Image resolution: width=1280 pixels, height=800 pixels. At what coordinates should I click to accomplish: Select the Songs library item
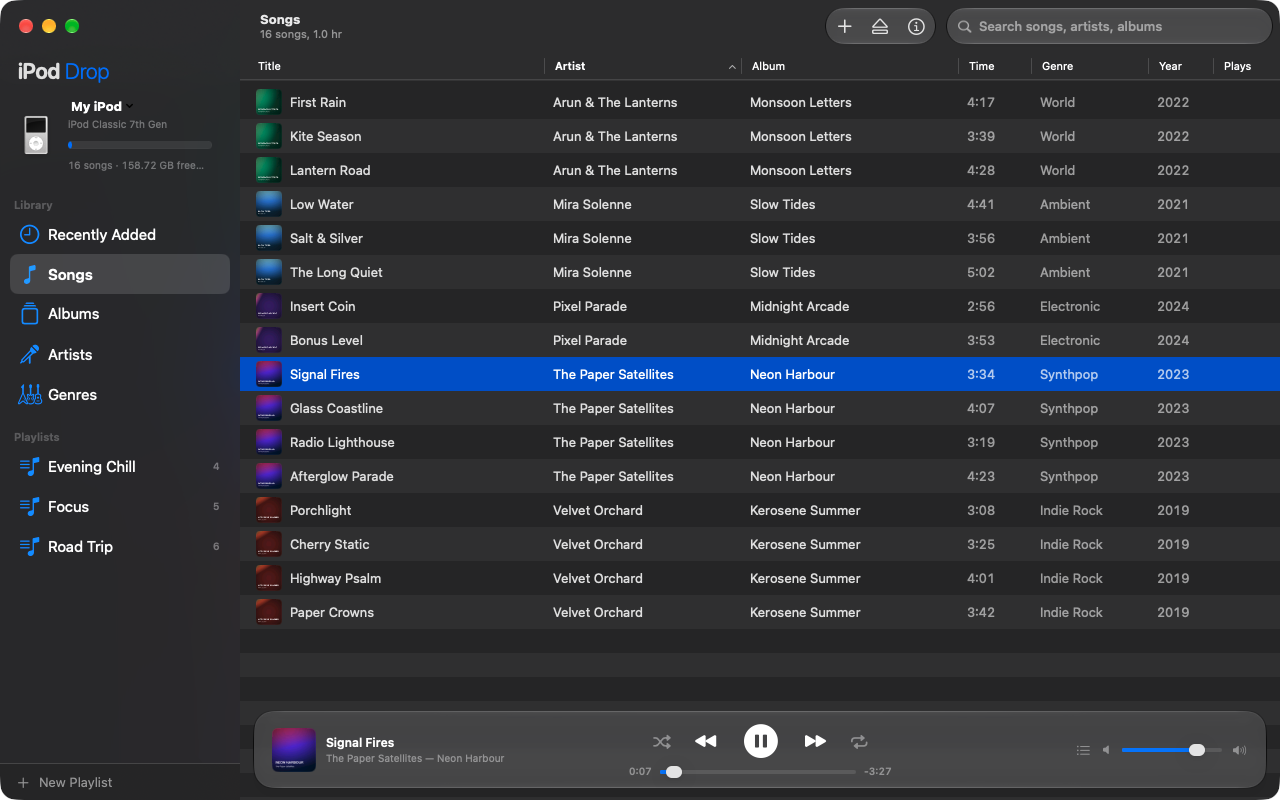pos(120,274)
